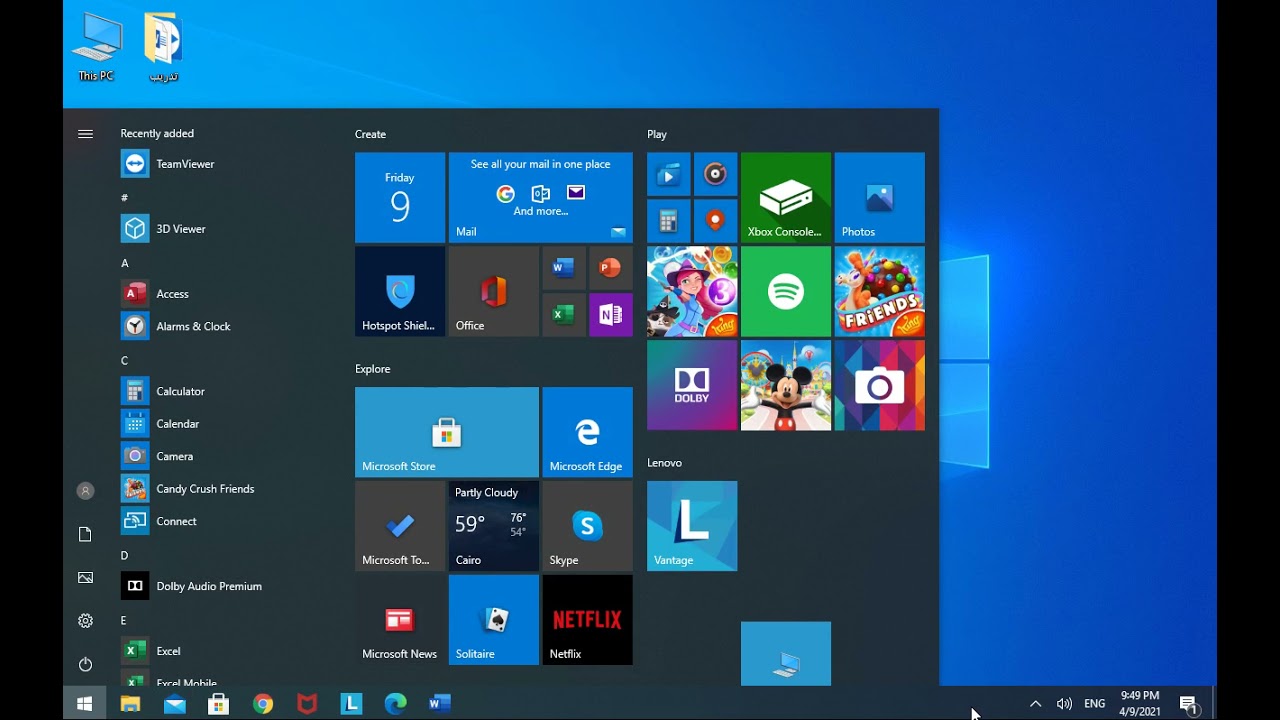
Task: Open the small PowerPoint tile
Action: [611, 268]
